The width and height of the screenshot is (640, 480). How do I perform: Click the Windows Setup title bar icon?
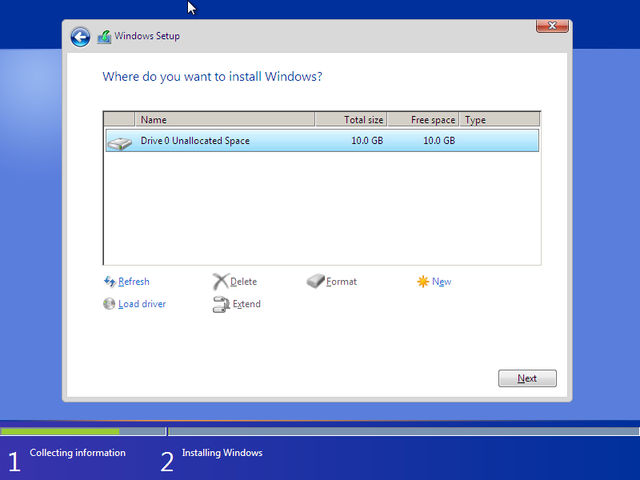click(104, 37)
